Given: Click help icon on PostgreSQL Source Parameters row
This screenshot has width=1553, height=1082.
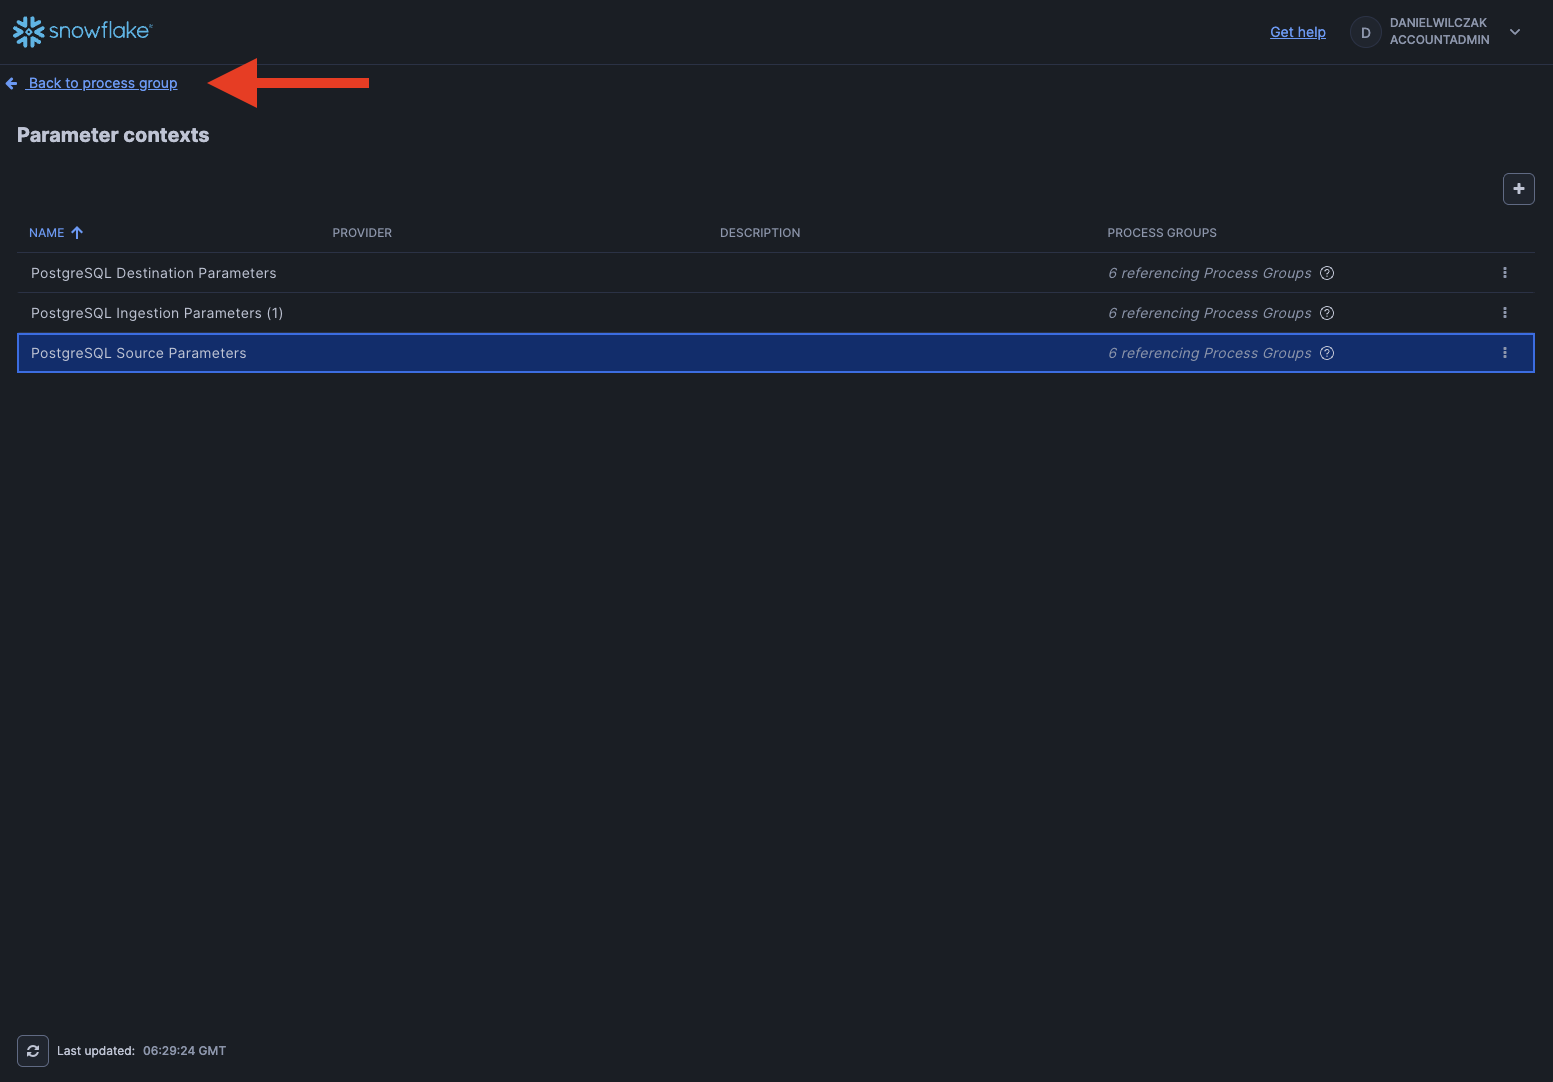Looking at the screenshot, I should click(1327, 353).
